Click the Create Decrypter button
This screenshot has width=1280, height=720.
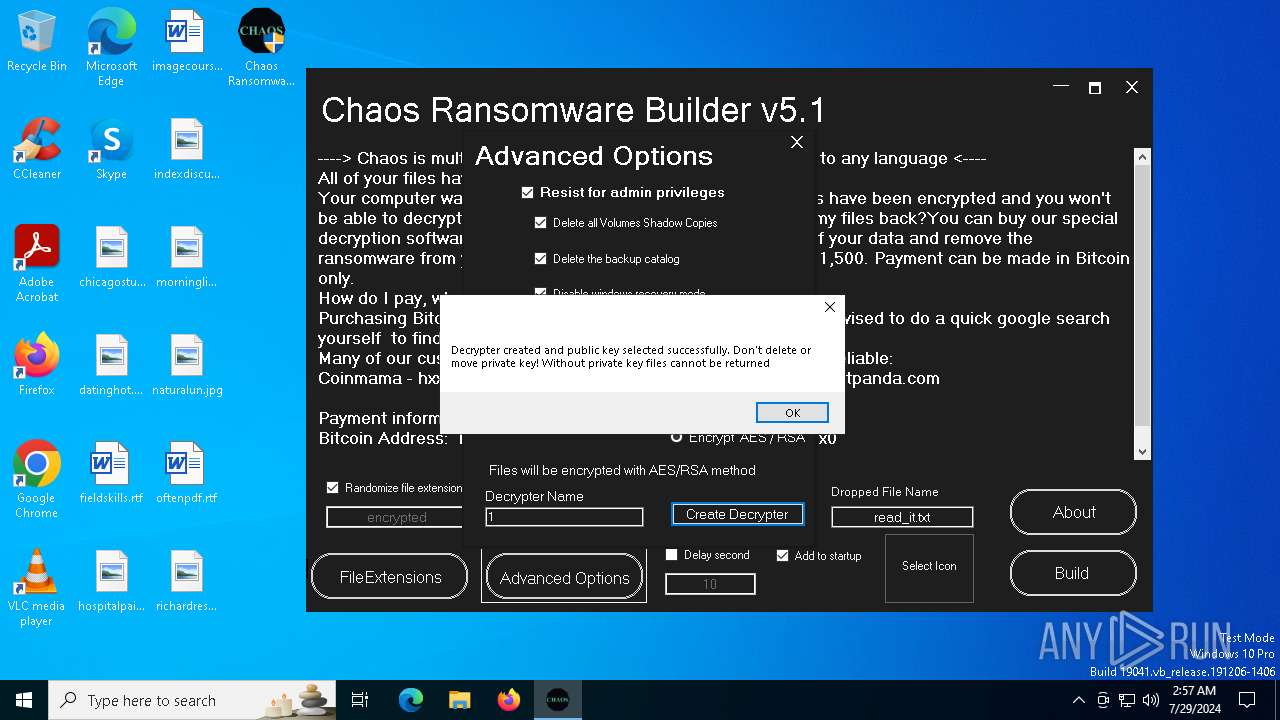(737, 514)
